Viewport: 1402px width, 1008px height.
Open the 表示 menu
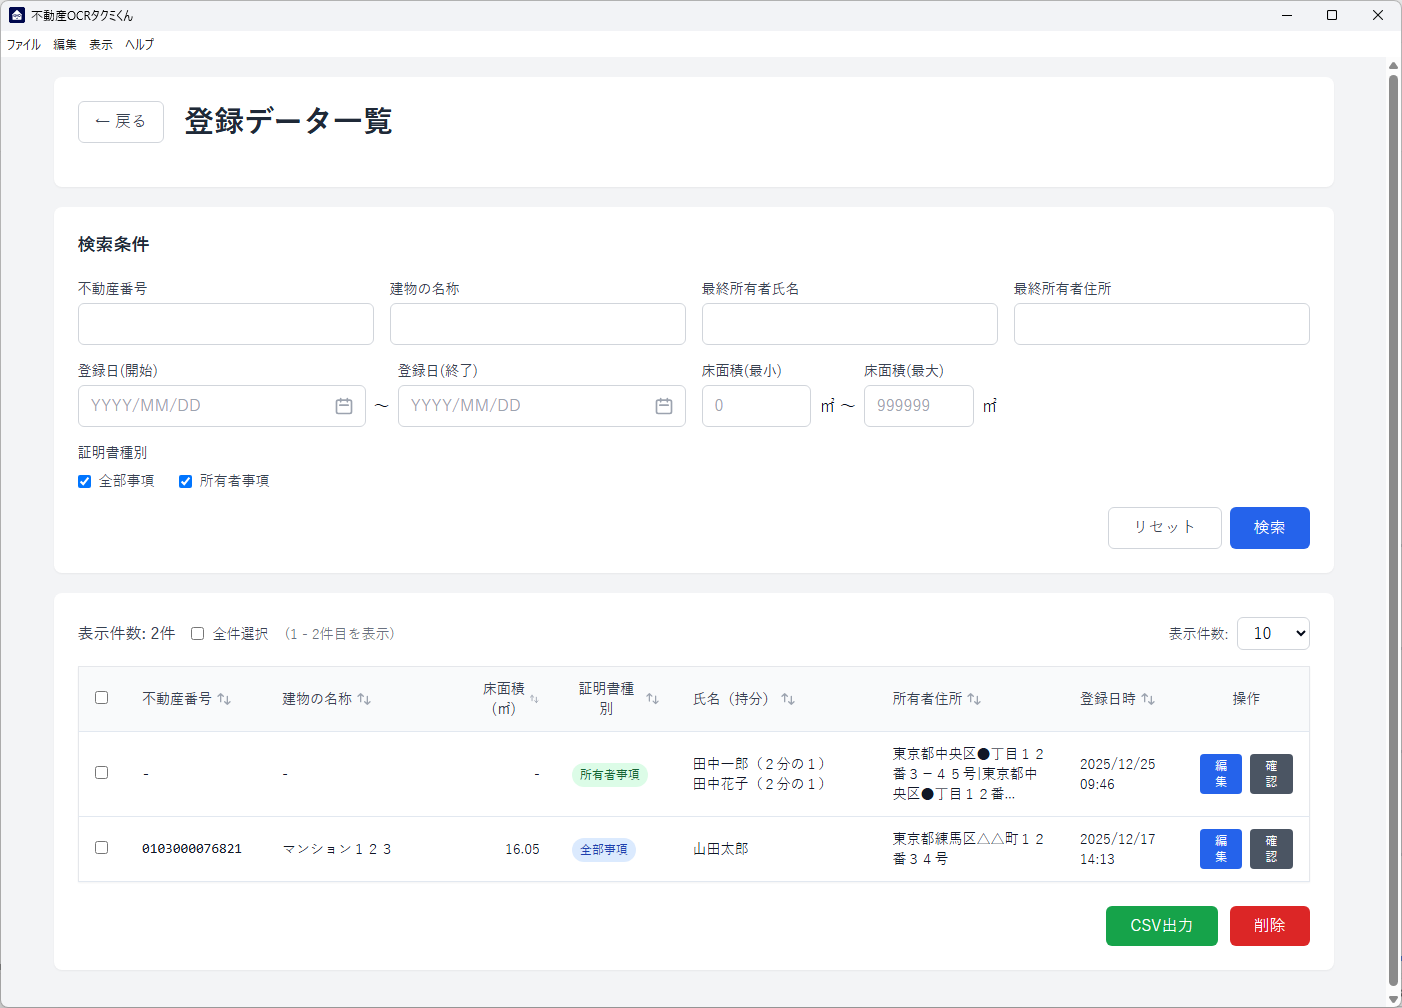100,44
